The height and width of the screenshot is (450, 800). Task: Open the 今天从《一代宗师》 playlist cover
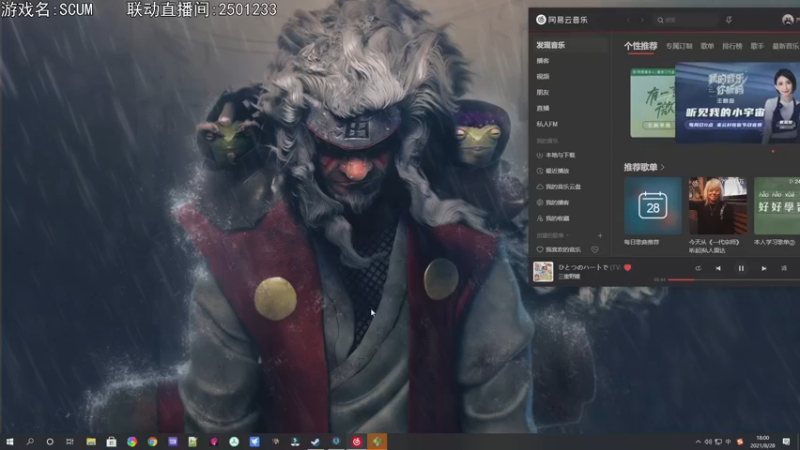click(718, 206)
